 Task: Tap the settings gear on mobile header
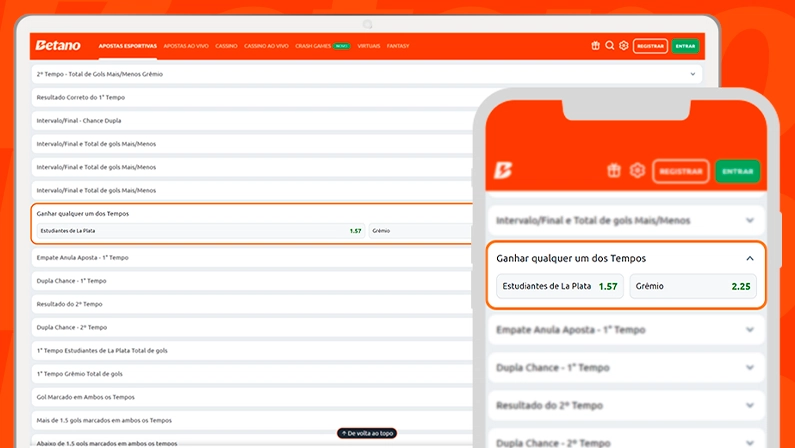[637, 171]
